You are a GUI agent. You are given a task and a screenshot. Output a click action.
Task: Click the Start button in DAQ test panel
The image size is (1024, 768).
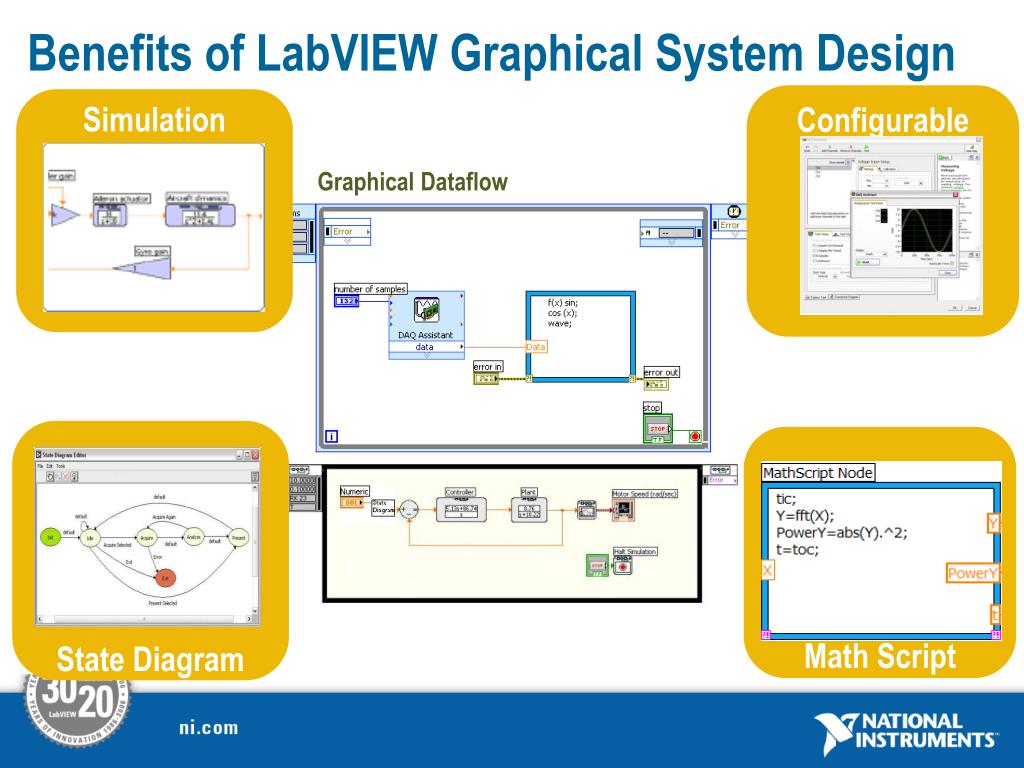coord(868,262)
